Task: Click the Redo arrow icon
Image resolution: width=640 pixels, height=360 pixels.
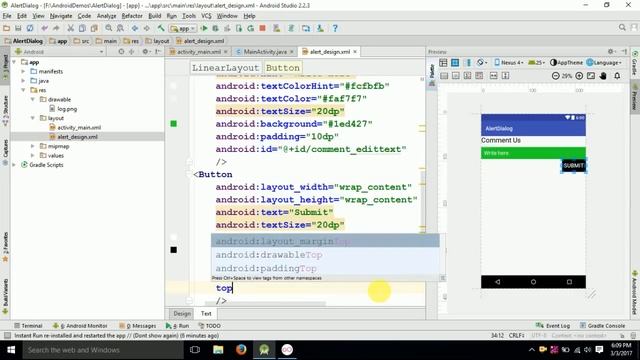Action: click(56, 28)
